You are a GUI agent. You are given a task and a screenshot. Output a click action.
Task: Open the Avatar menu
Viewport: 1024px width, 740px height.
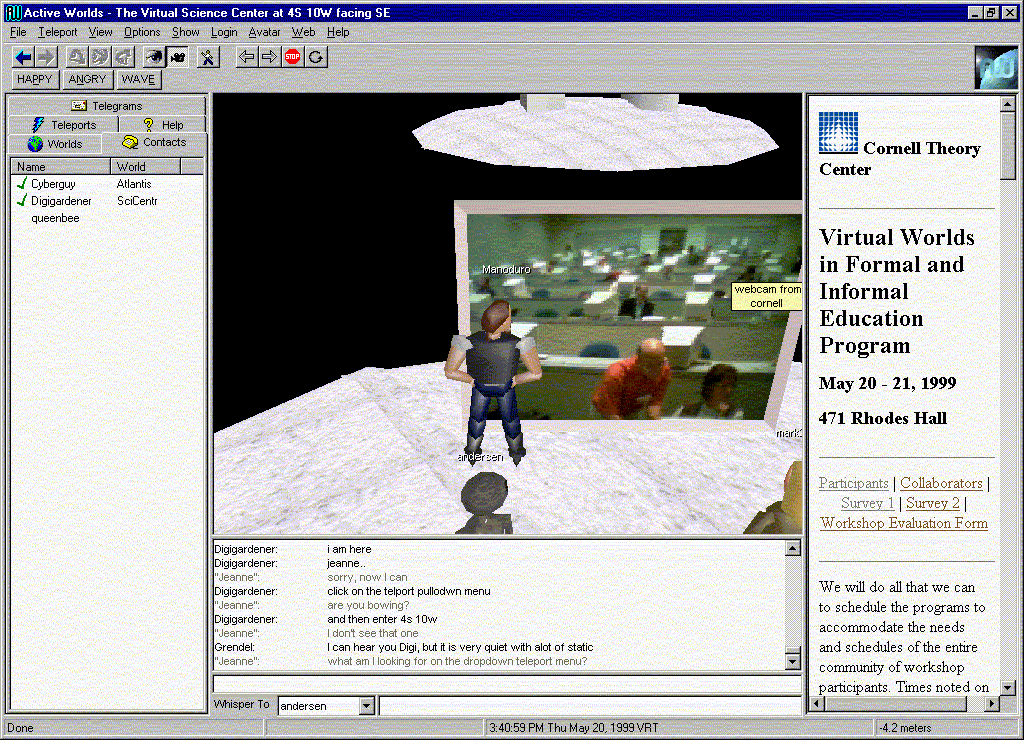(x=264, y=32)
